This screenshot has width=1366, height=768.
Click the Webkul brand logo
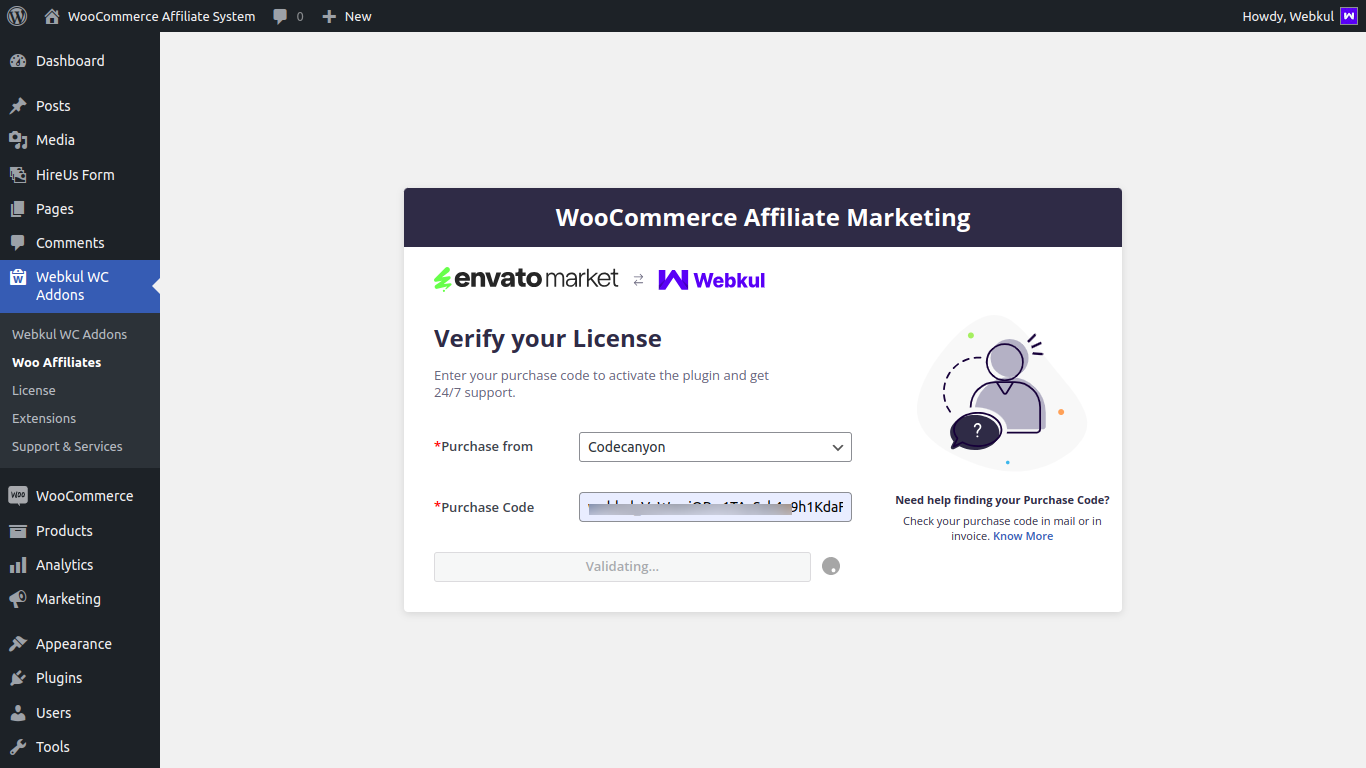[711, 279]
